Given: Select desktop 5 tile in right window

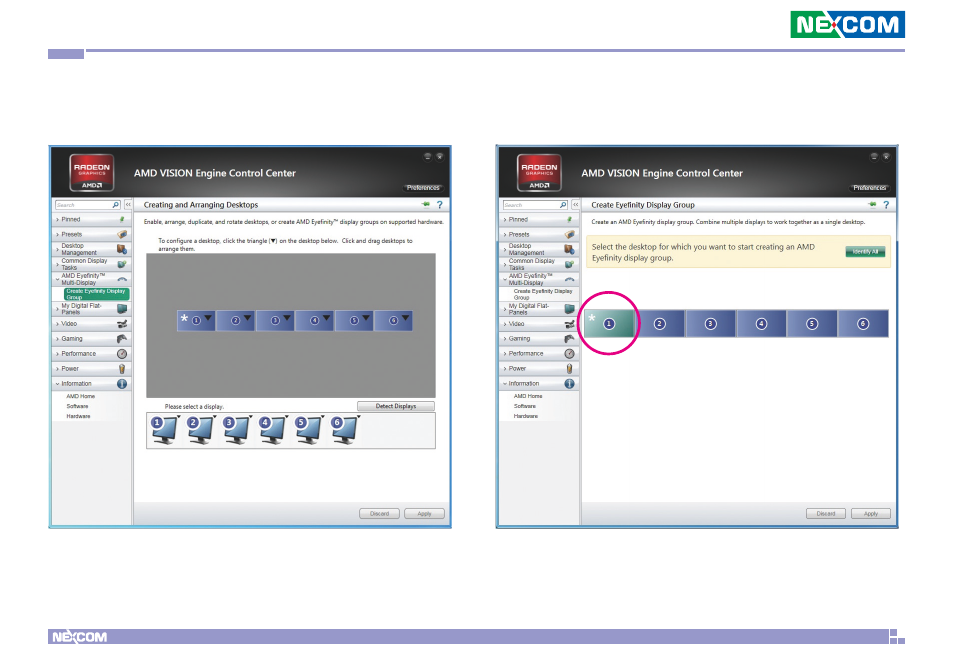Looking at the screenshot, I should click(x=812, y=324).
